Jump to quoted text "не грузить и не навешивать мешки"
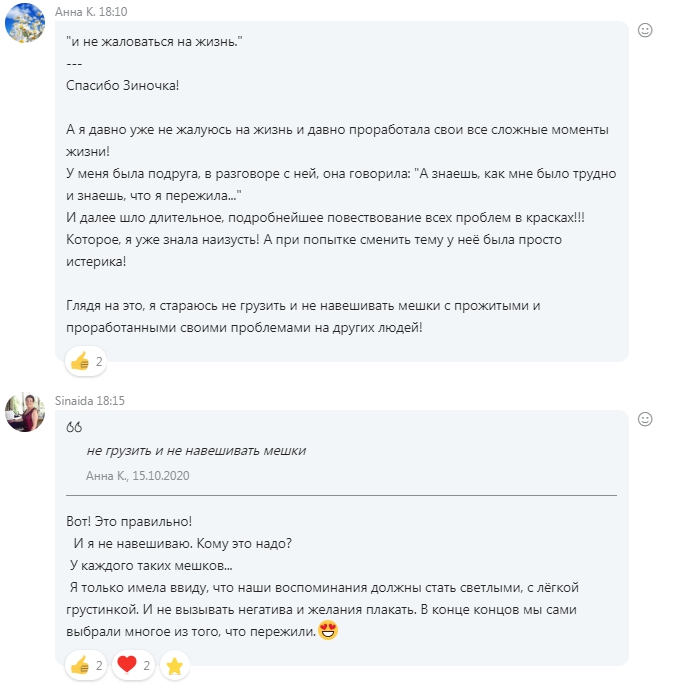This screenshot has width=693, height=693. 196,450
